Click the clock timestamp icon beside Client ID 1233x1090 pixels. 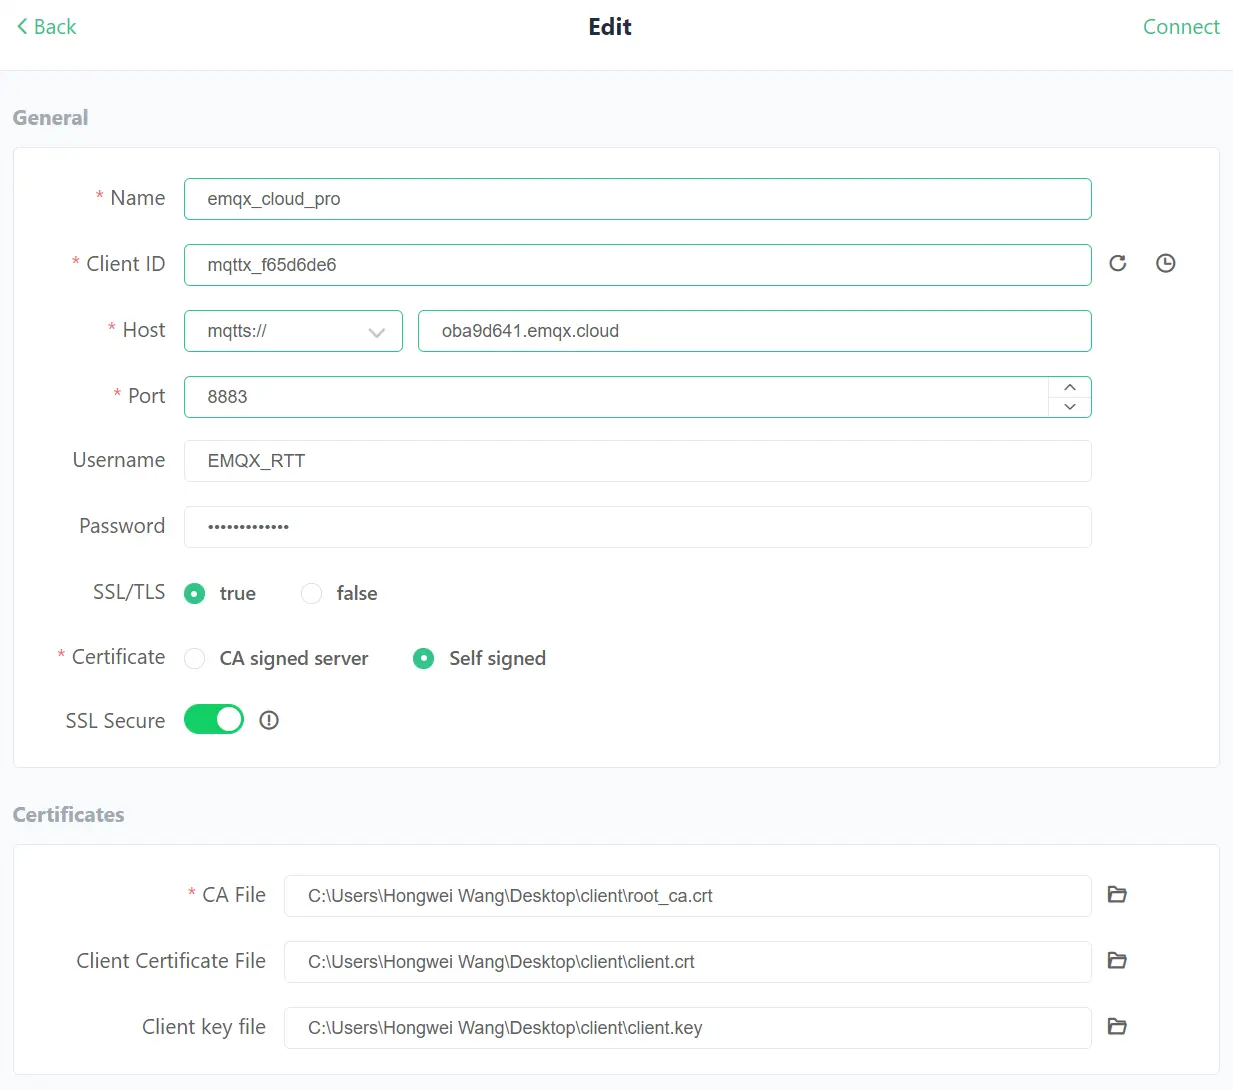click(1165, 263)
